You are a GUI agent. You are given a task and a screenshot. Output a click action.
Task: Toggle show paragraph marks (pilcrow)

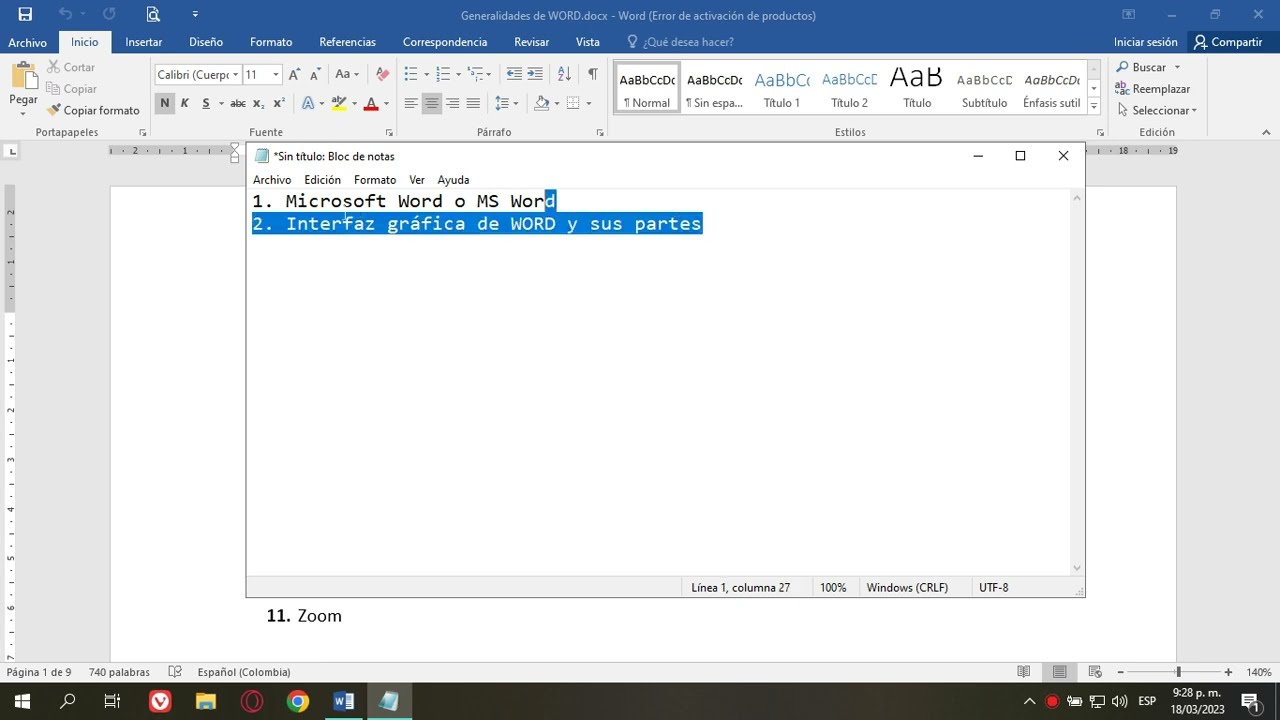593,74
